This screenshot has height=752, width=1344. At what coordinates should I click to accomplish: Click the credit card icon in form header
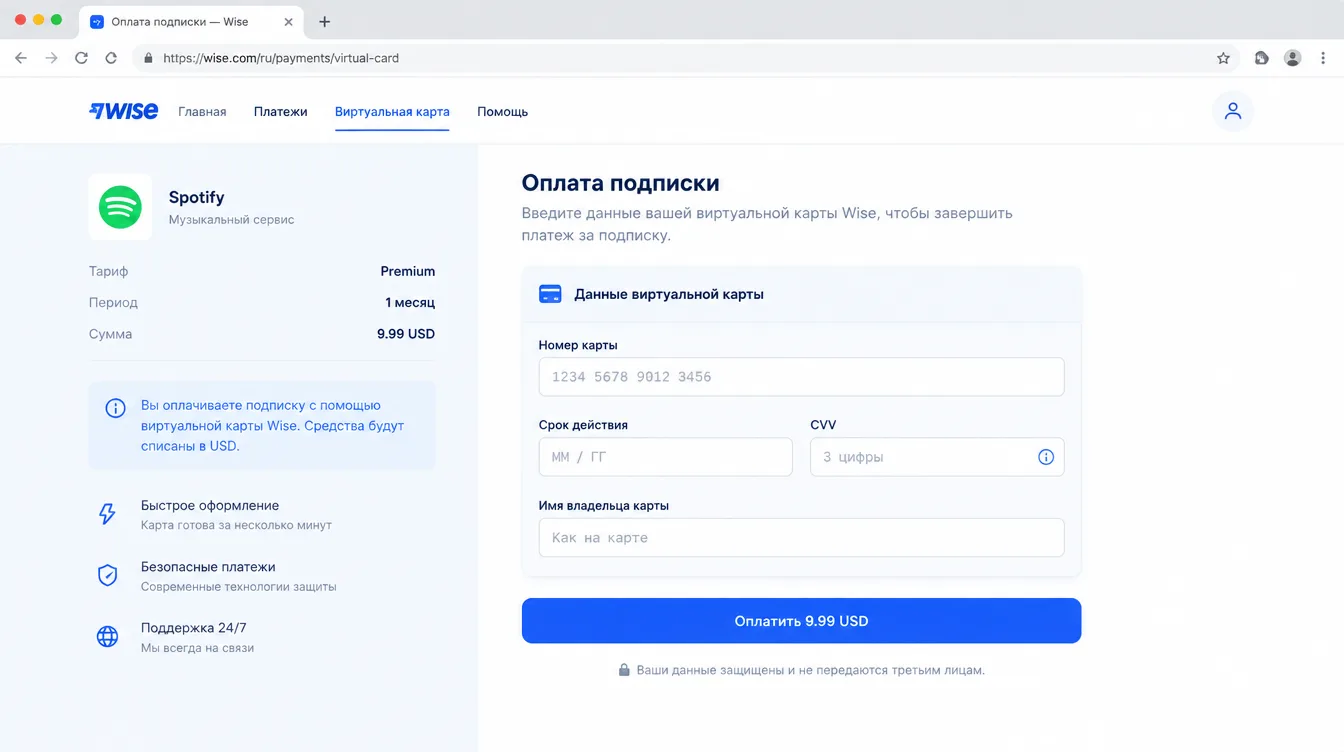550,294
